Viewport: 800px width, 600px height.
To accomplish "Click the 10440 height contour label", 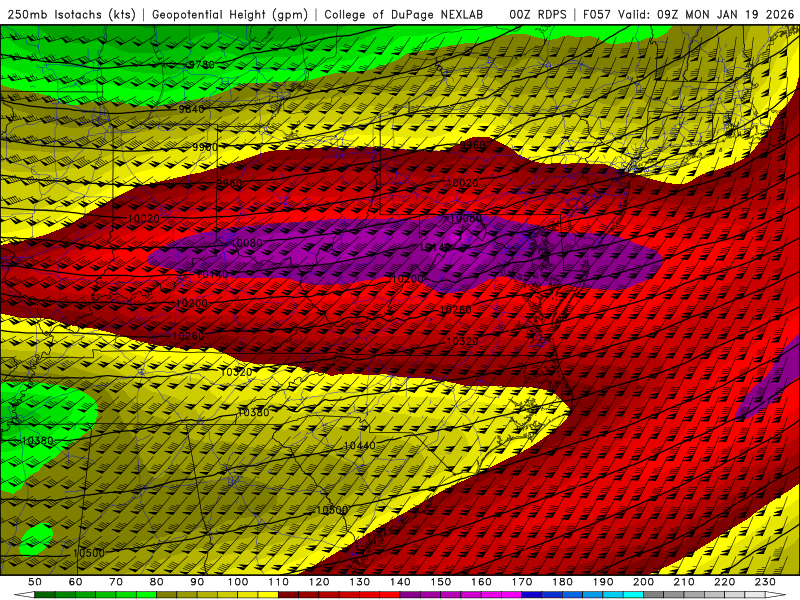I will click(x=359, y=445).
